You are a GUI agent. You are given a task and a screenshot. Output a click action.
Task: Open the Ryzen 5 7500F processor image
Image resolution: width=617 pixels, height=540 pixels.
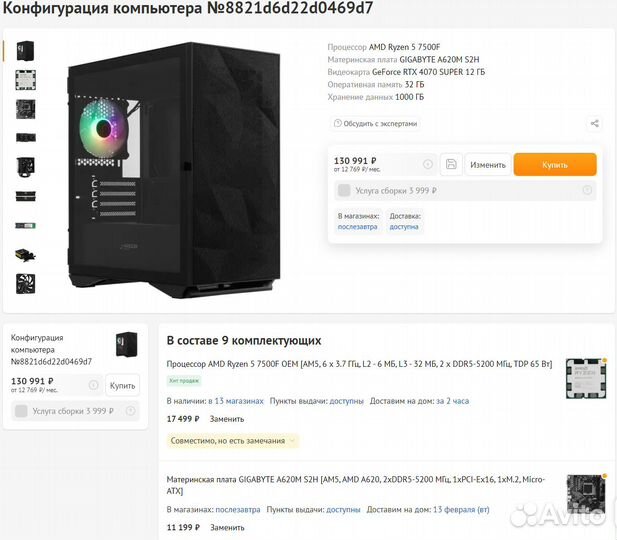pyautogui.click(x=586, y=378)
